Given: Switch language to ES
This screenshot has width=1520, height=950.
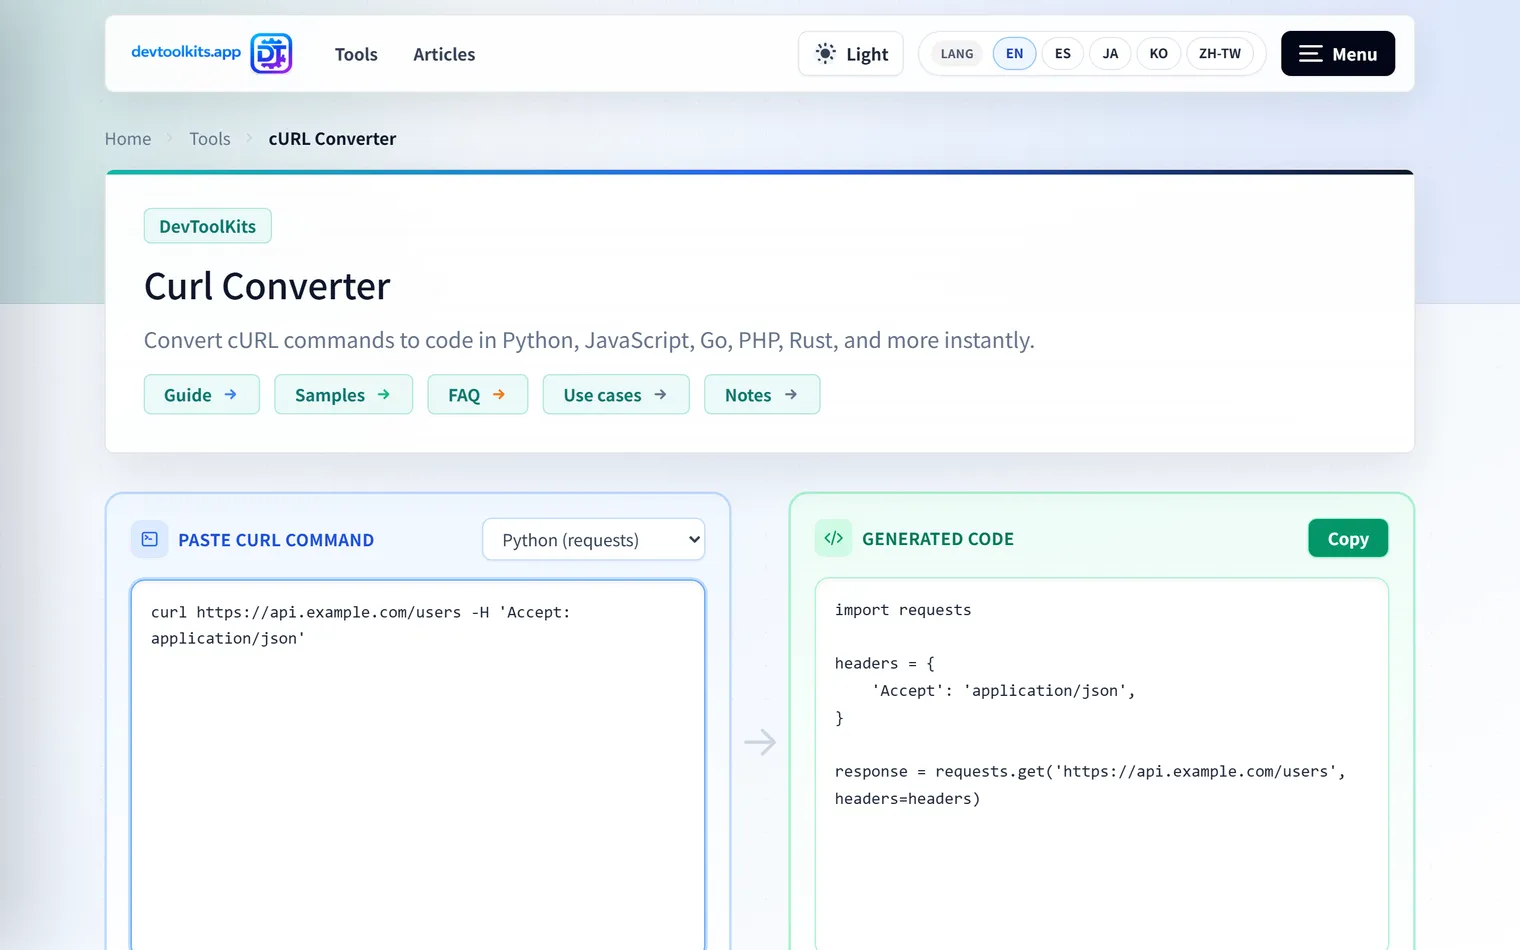Looking at the screenshot, I should click(x=1063, y=54).
